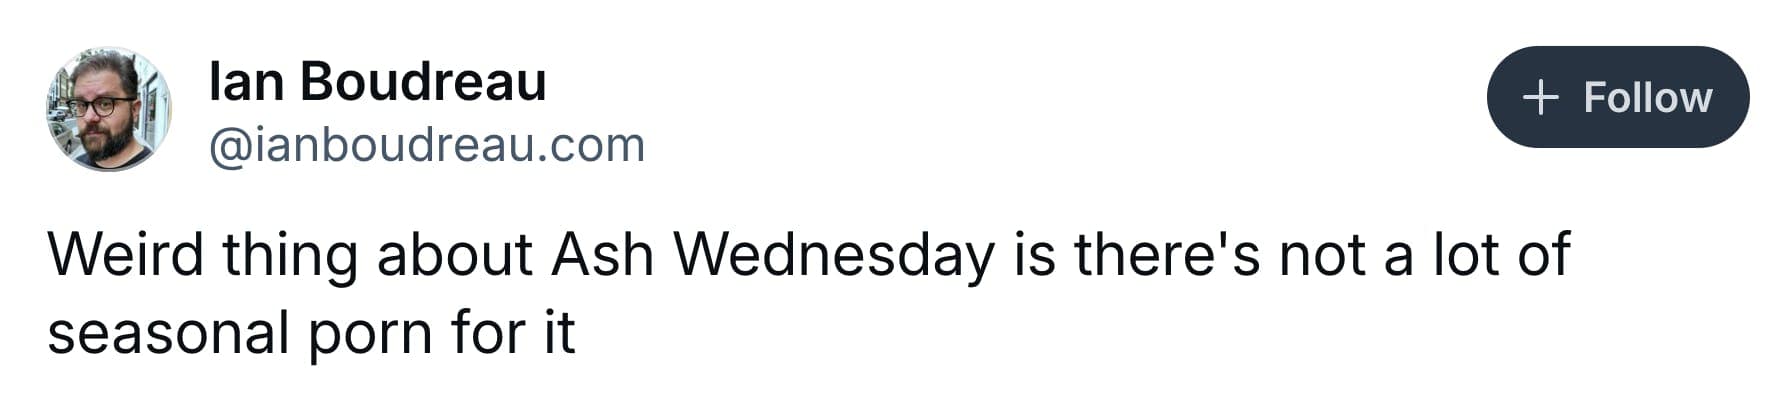Screen dimensions: 1778x410
Task: Select the word "Weird" in the post
Action: [125, 256]
